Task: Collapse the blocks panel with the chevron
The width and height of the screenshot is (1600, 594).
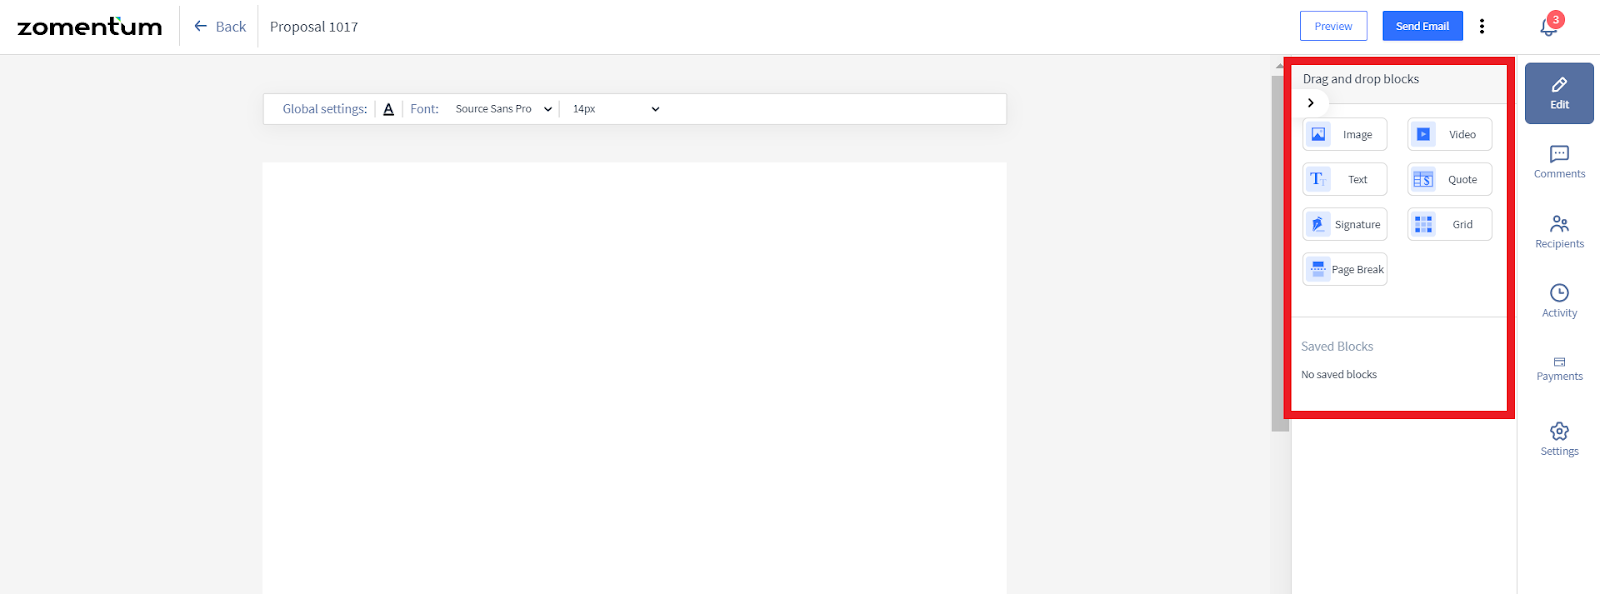Action: [x=1311, y=103]
